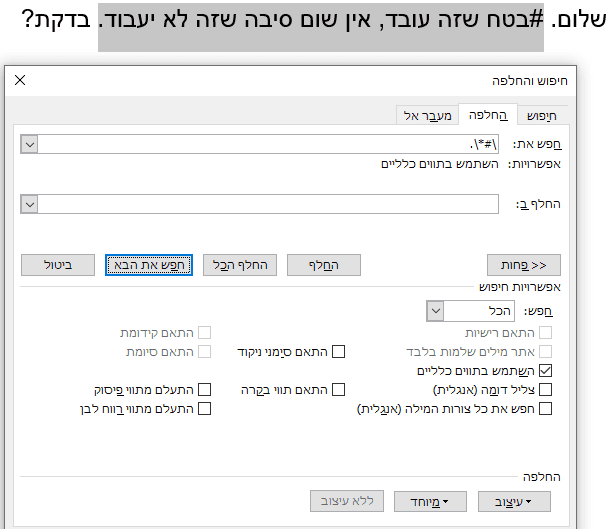Click the החלף replace button
Screen dimensions: 608x529
pos(324,265)
